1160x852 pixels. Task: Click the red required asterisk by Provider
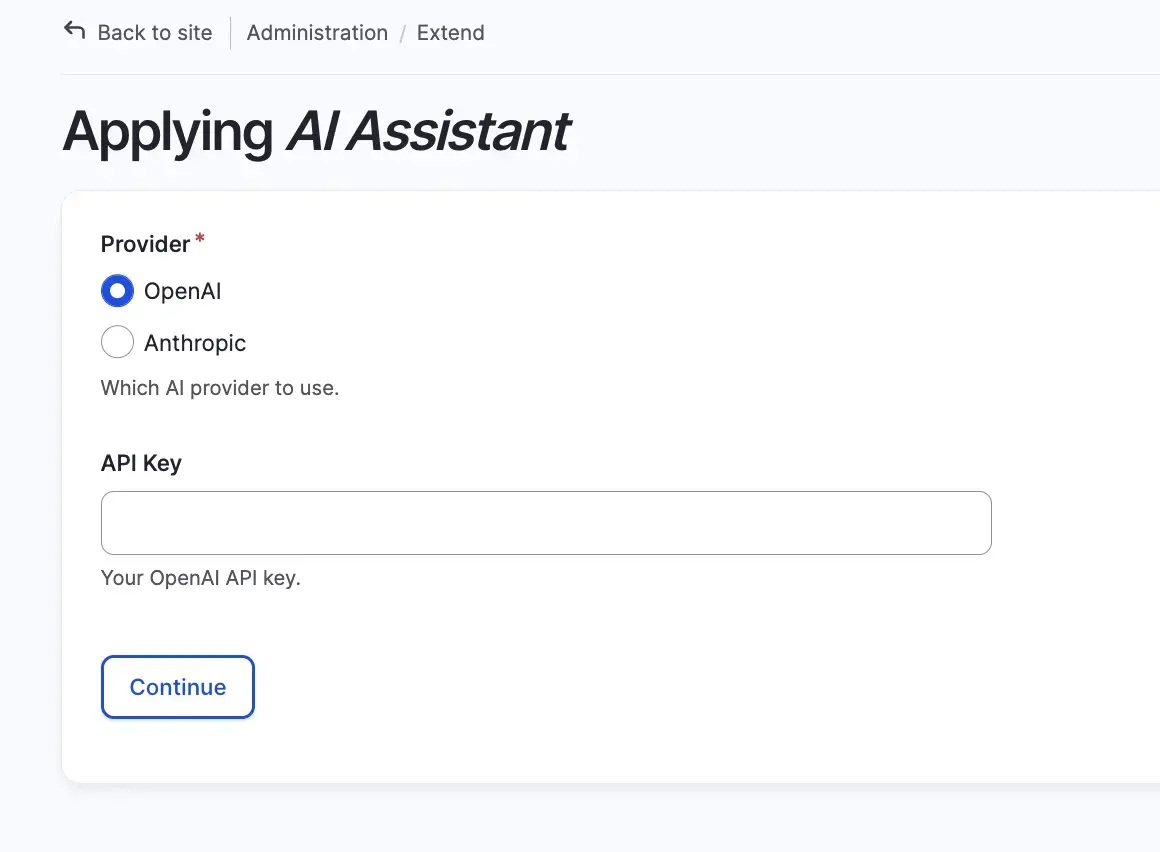(200, 239)
